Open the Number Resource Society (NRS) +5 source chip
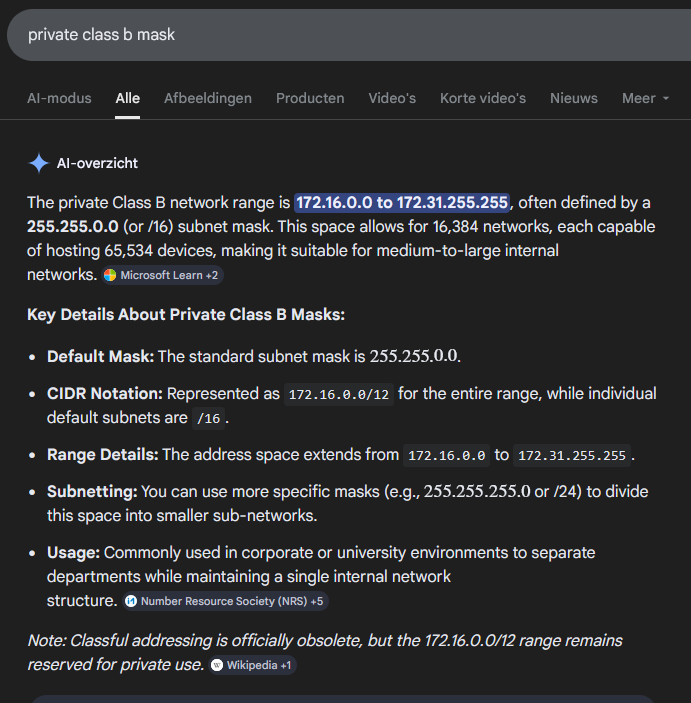691x703 pixels. pyautogui.click(x=226, y=601)
